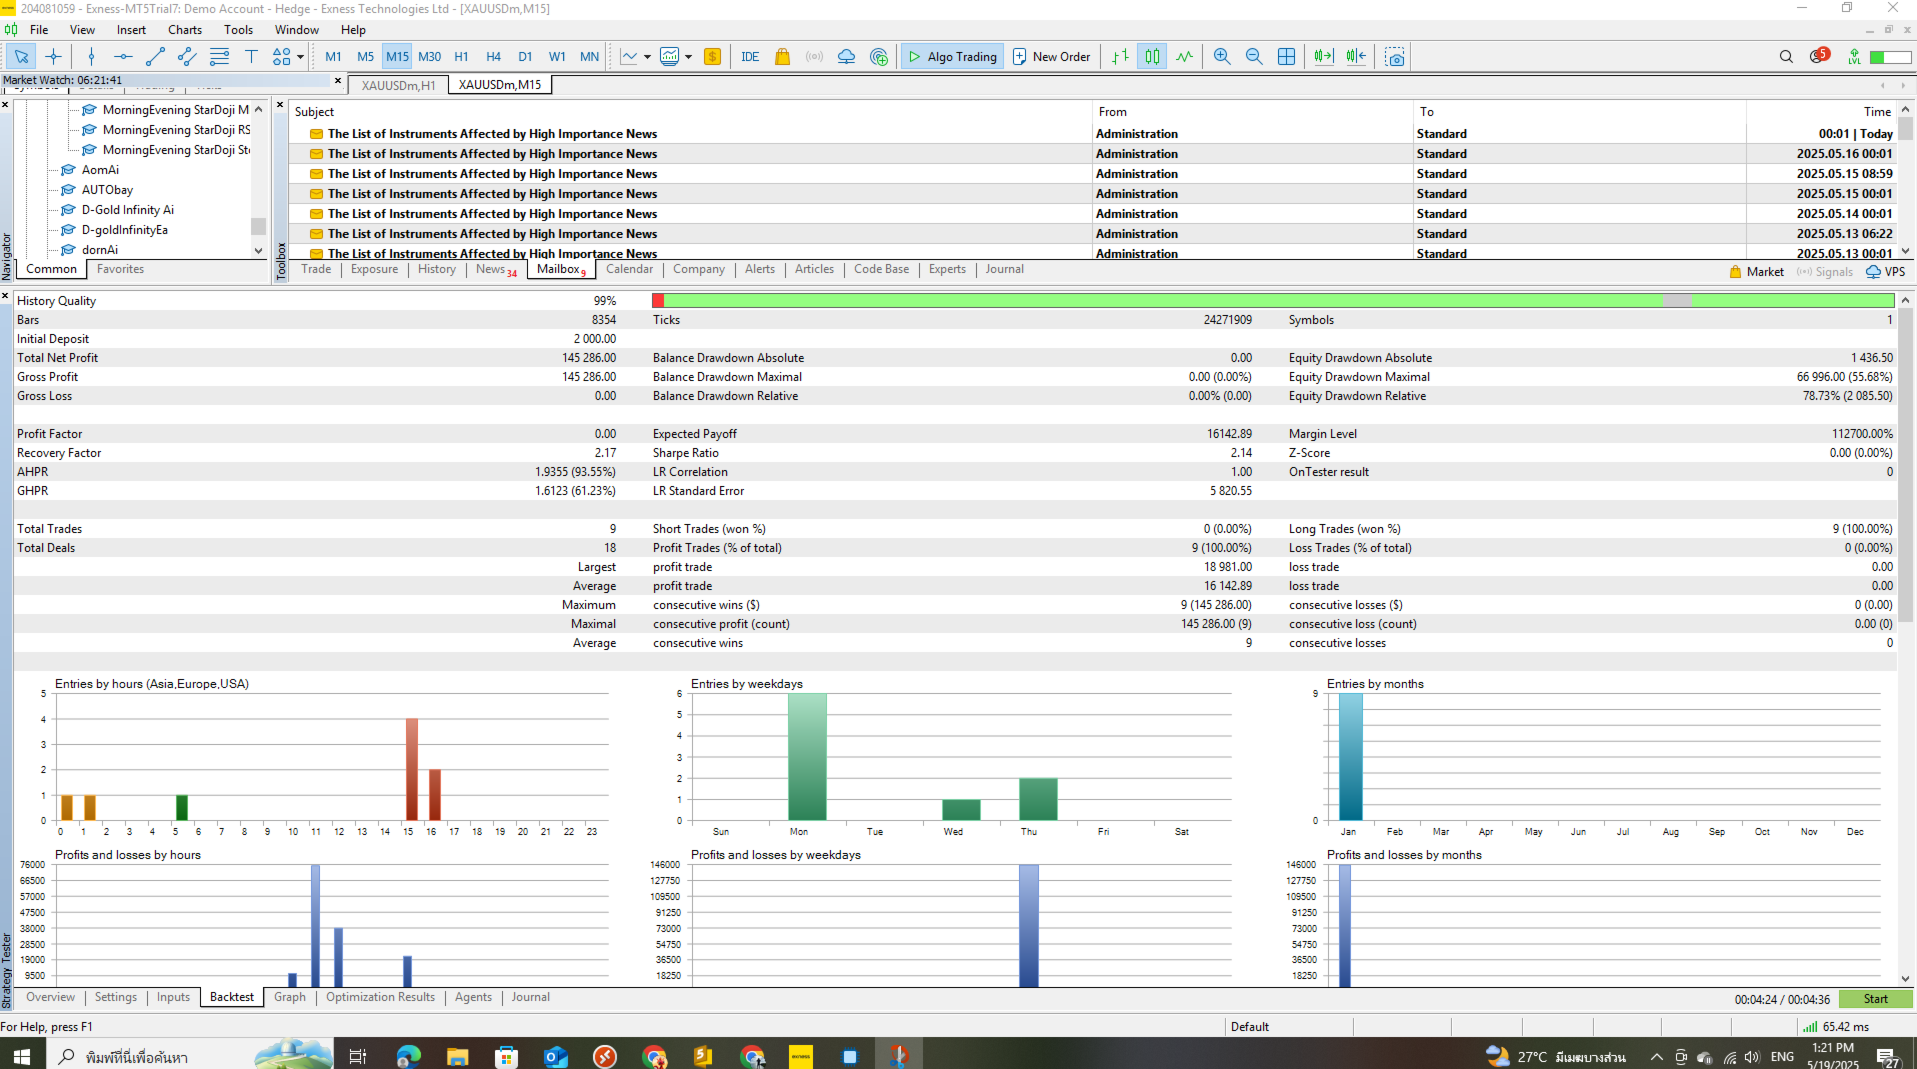Viewport: 1917px width, 1069px height.
Task: Click the Start button in Strategy Tester
Action: click(1875, 999)
